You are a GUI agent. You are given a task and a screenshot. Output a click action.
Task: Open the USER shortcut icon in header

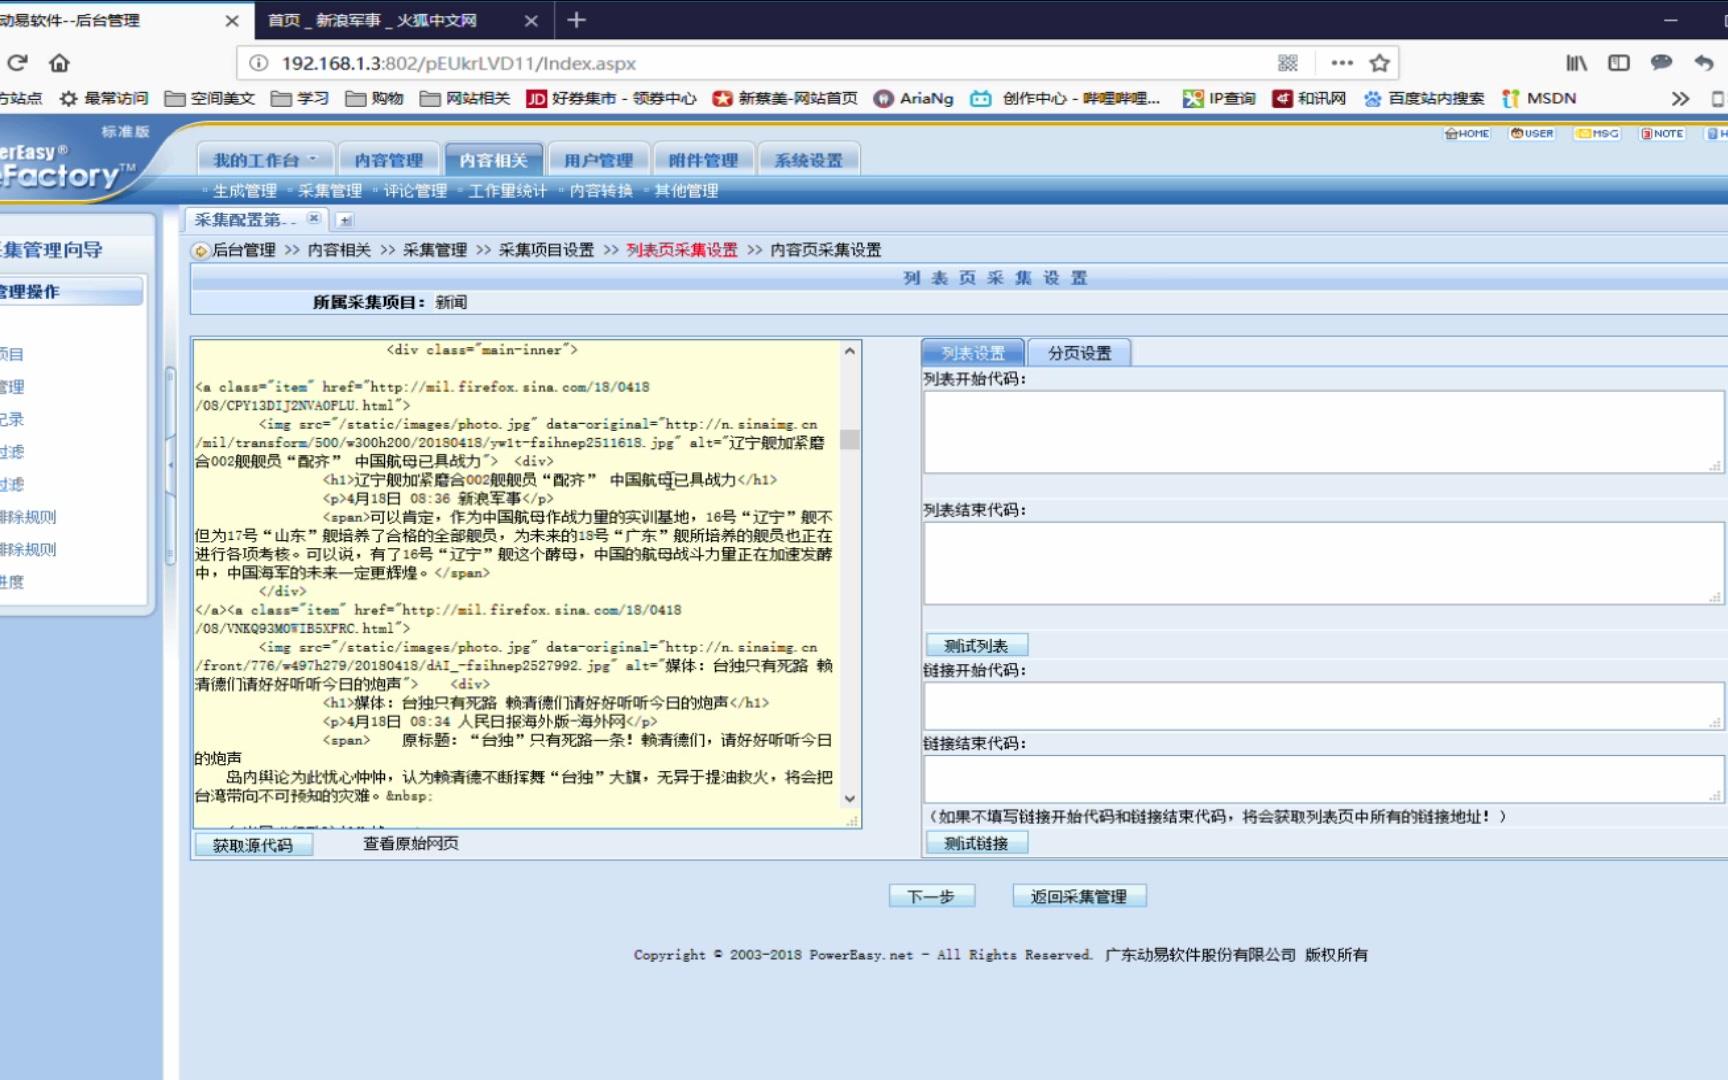click(x=1532, y=133)
